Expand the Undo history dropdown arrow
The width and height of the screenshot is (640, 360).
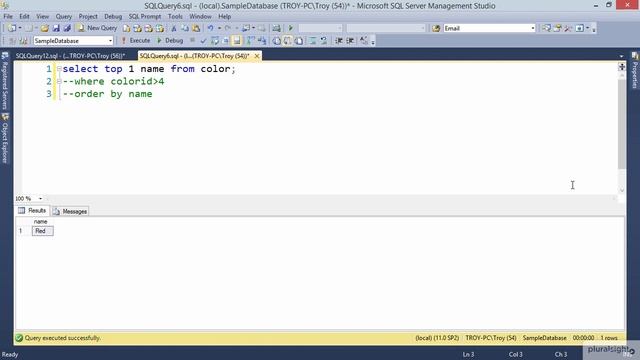point(219,28)
